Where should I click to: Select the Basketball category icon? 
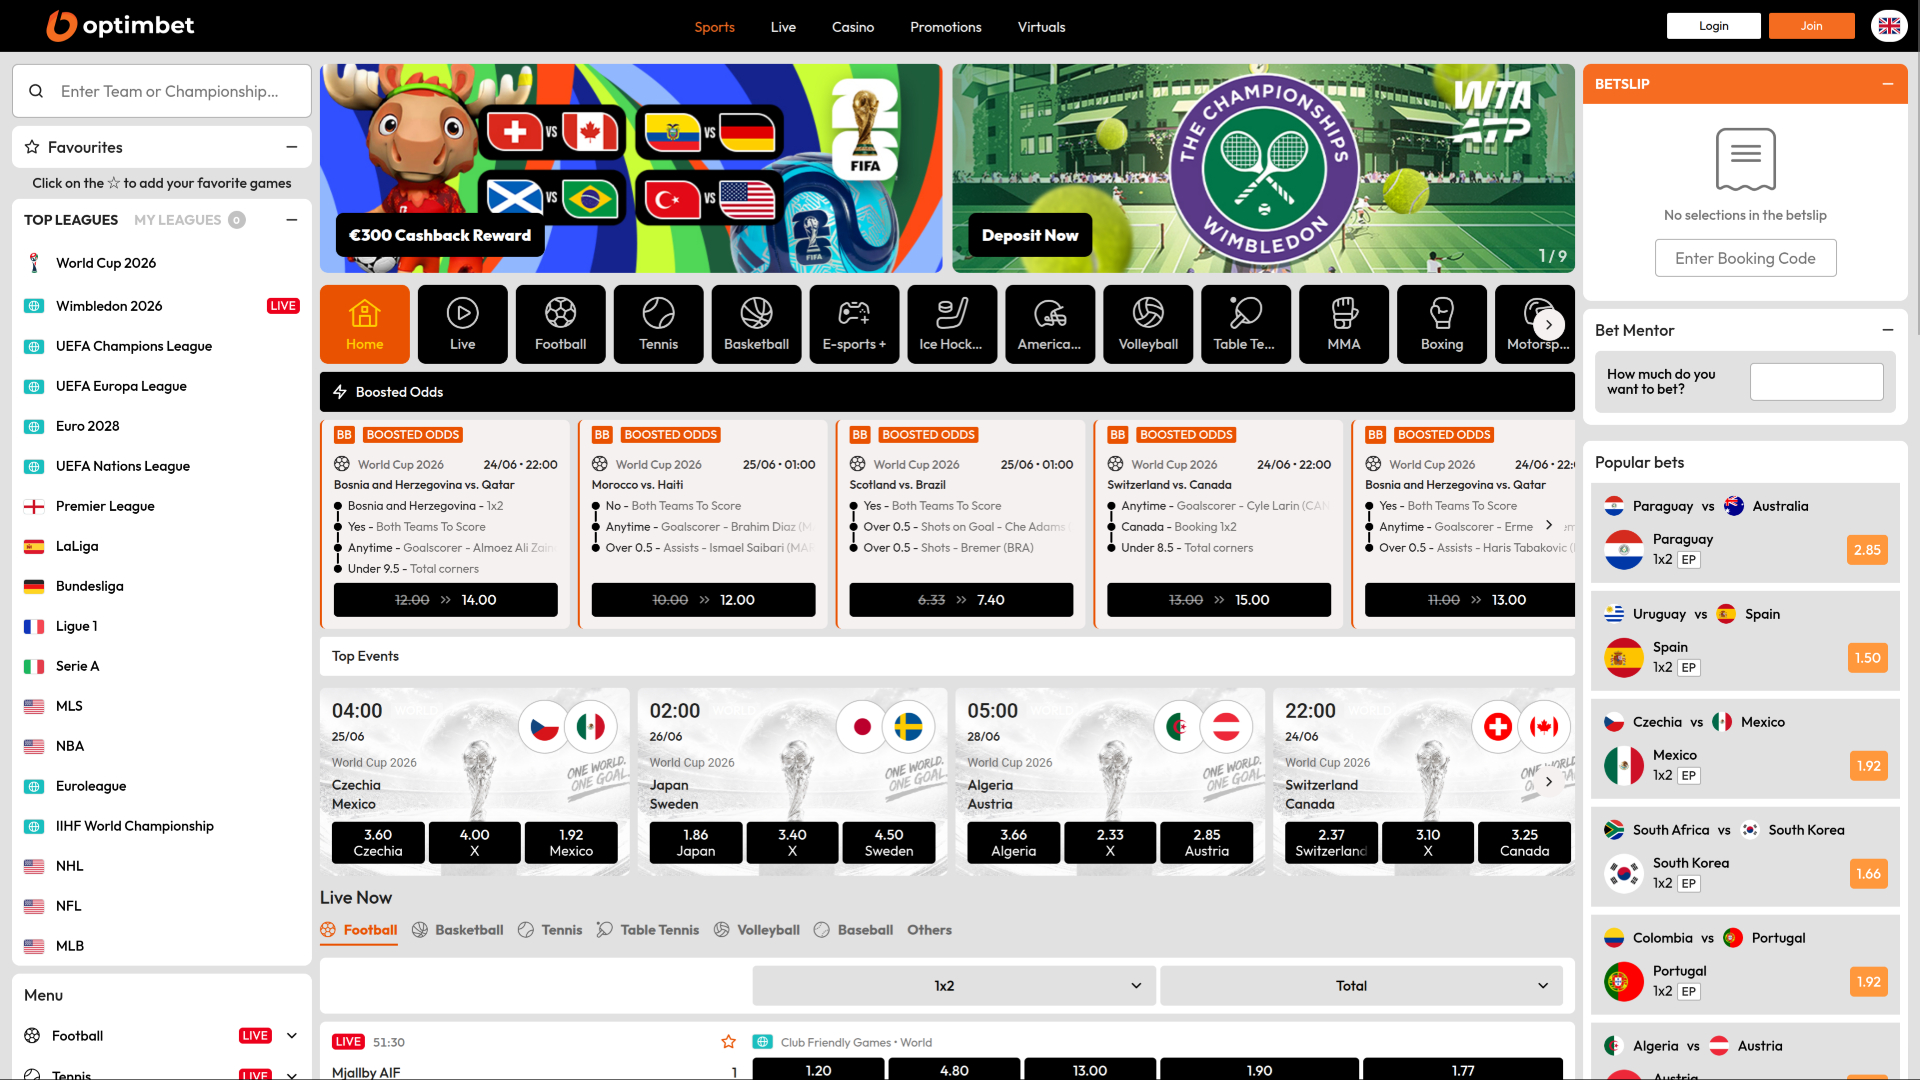tap(756, 324)
